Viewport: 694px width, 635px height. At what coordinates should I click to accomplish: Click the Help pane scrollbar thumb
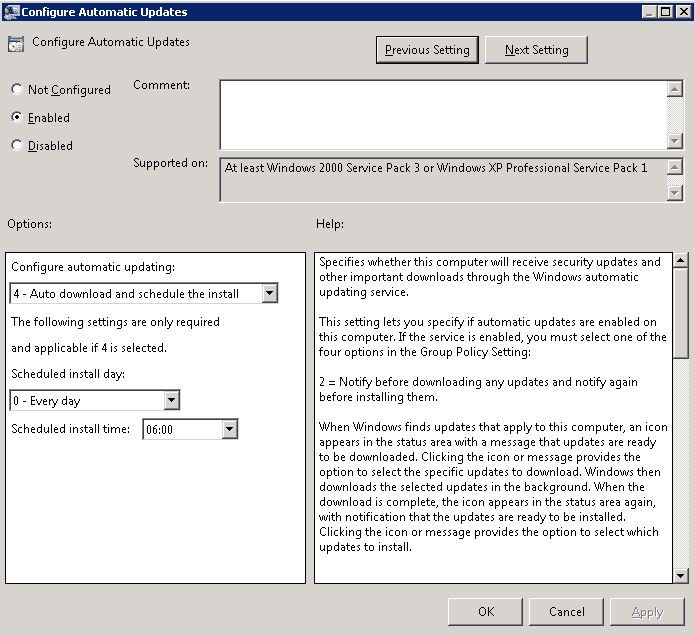[x=680, y=313]
